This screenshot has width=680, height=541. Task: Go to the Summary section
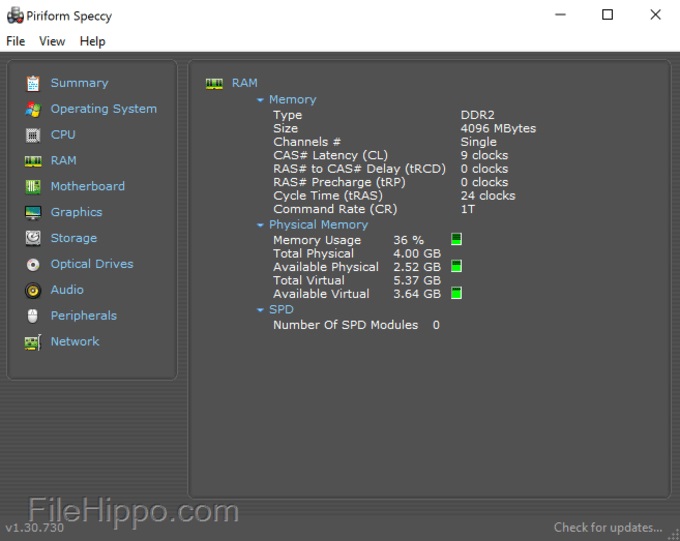point(79,83)
